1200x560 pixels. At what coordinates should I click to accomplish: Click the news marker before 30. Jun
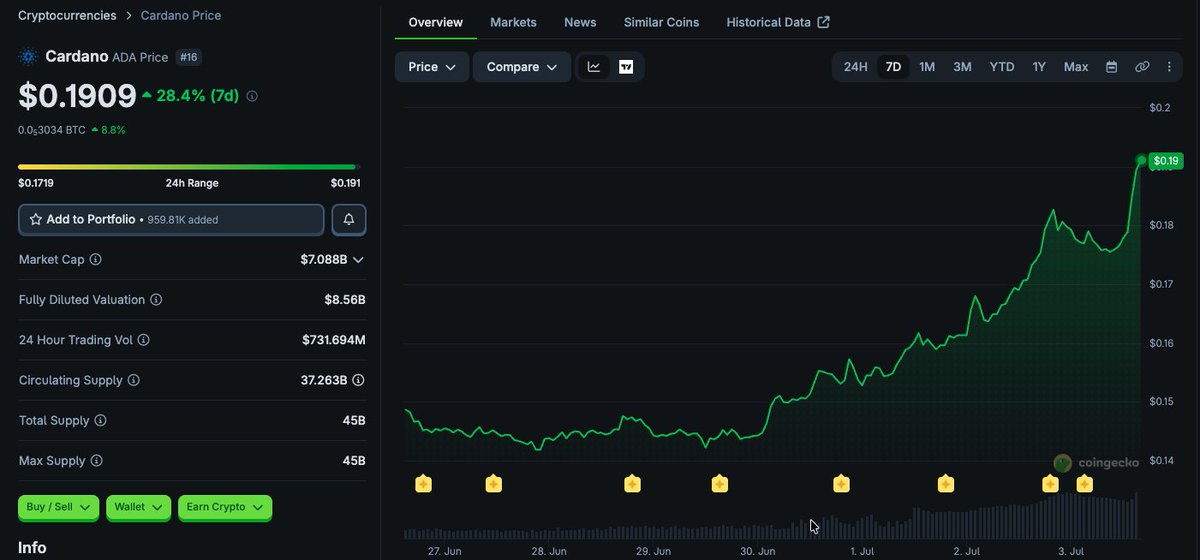click(720, 484)
